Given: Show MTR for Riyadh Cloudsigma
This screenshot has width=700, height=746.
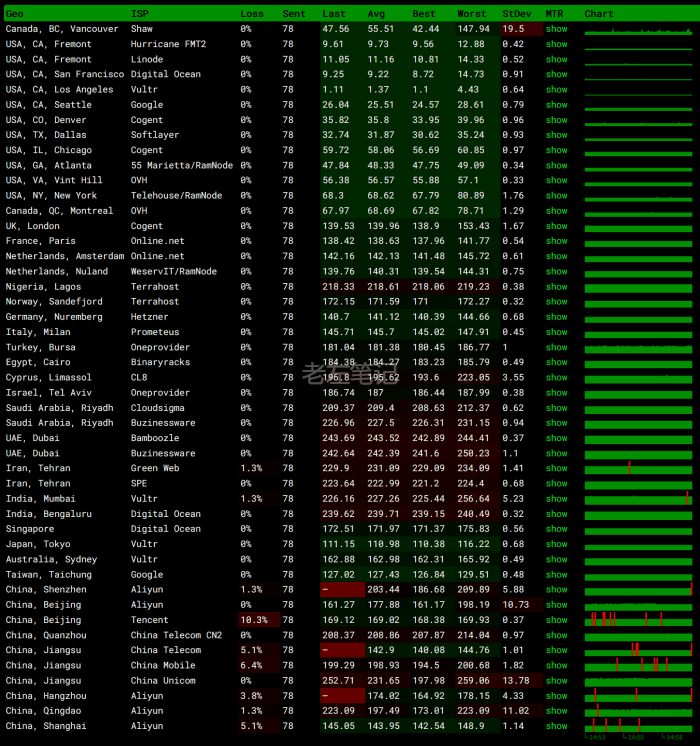Looking at the screenshot, I should pyautogui.click(x=556, y=408).
